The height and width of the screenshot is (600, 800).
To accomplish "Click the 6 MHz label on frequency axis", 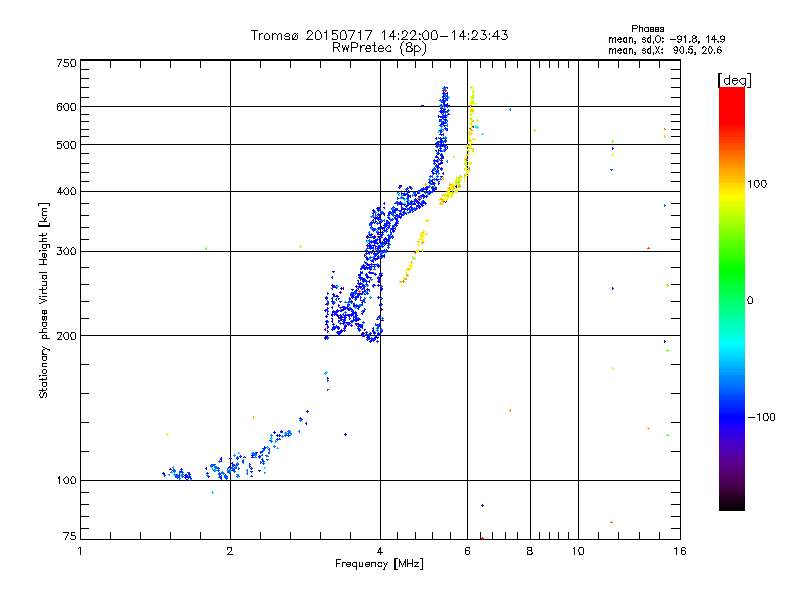I will click(467, 551).
